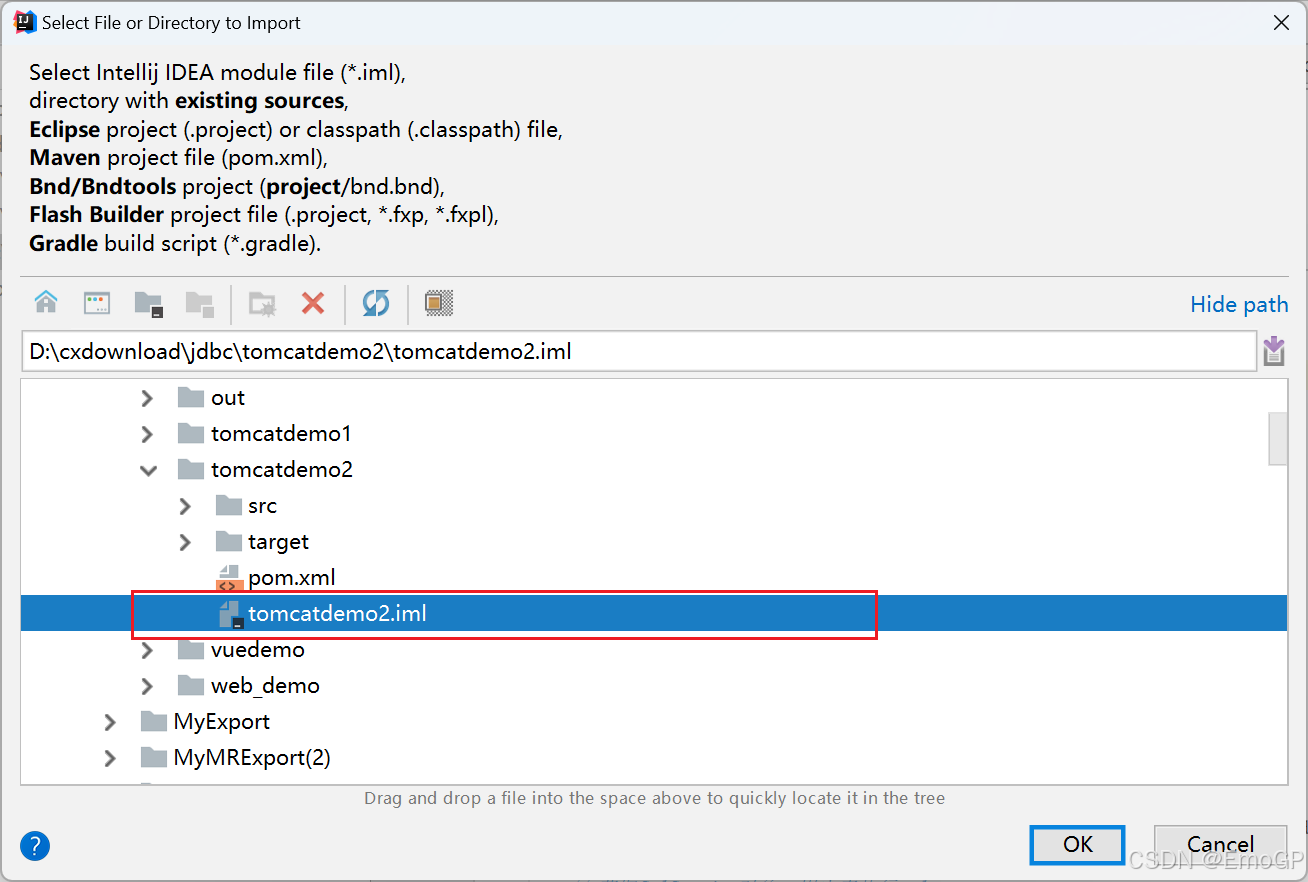
Task: Click the Project directory toolbar icon
Action: (x=149, y=304)
